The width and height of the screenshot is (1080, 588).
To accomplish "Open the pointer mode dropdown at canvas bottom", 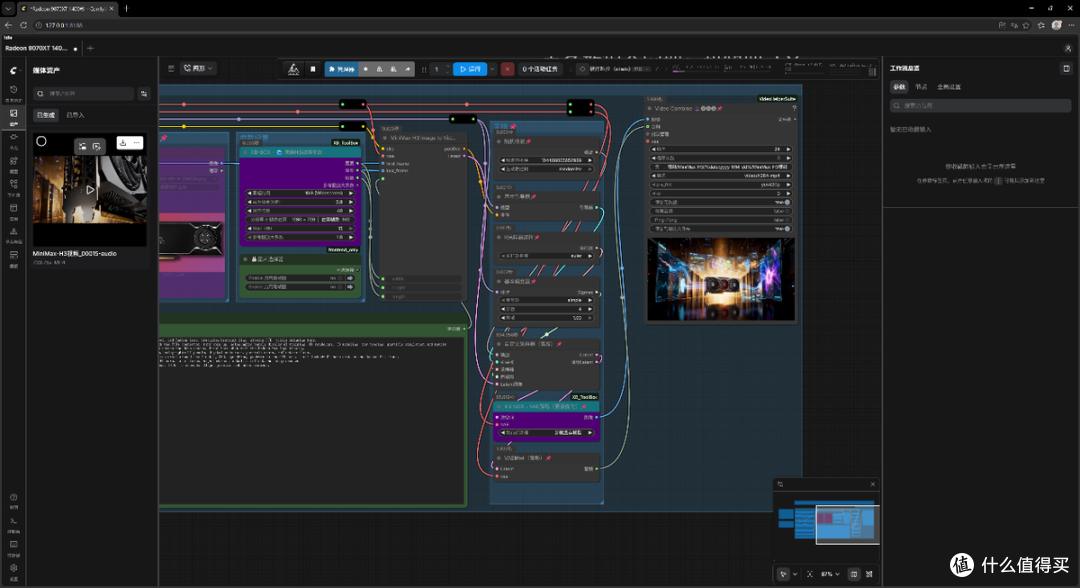I will click(795, 574).
